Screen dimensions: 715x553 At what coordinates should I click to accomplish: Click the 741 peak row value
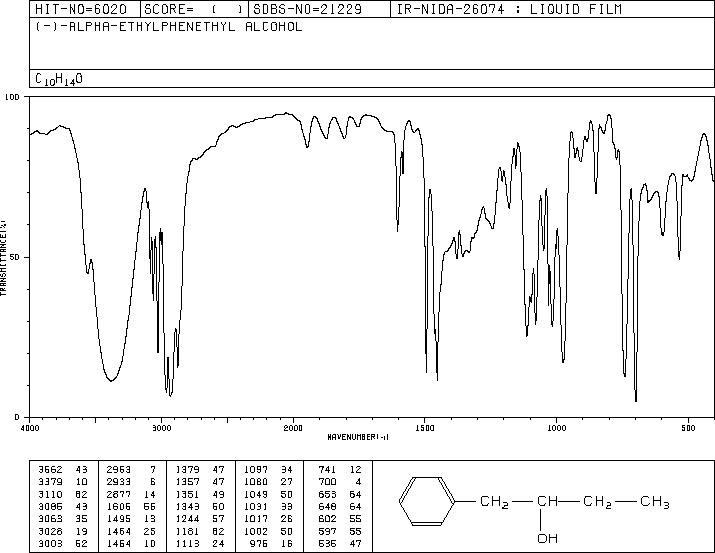[327, 469]
